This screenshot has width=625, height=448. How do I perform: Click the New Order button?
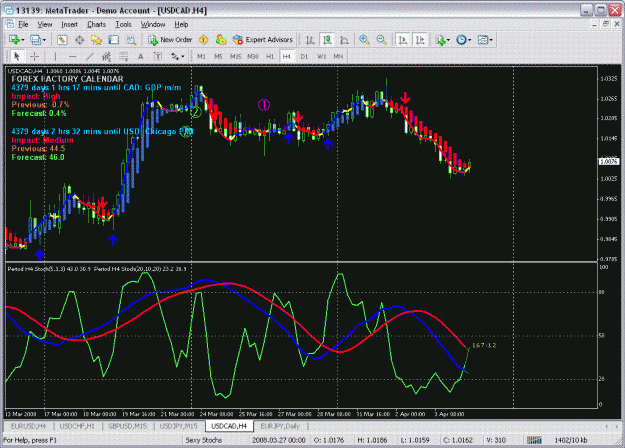[170, 39]
